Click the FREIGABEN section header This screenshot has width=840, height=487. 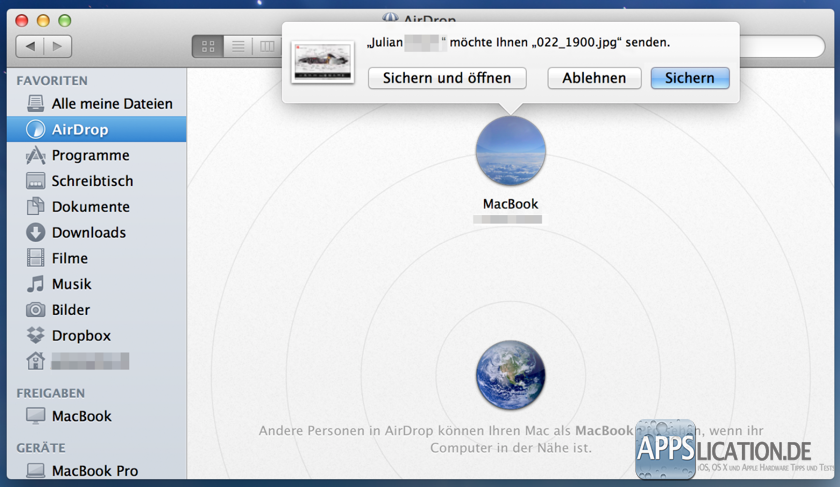click(50, 393)
